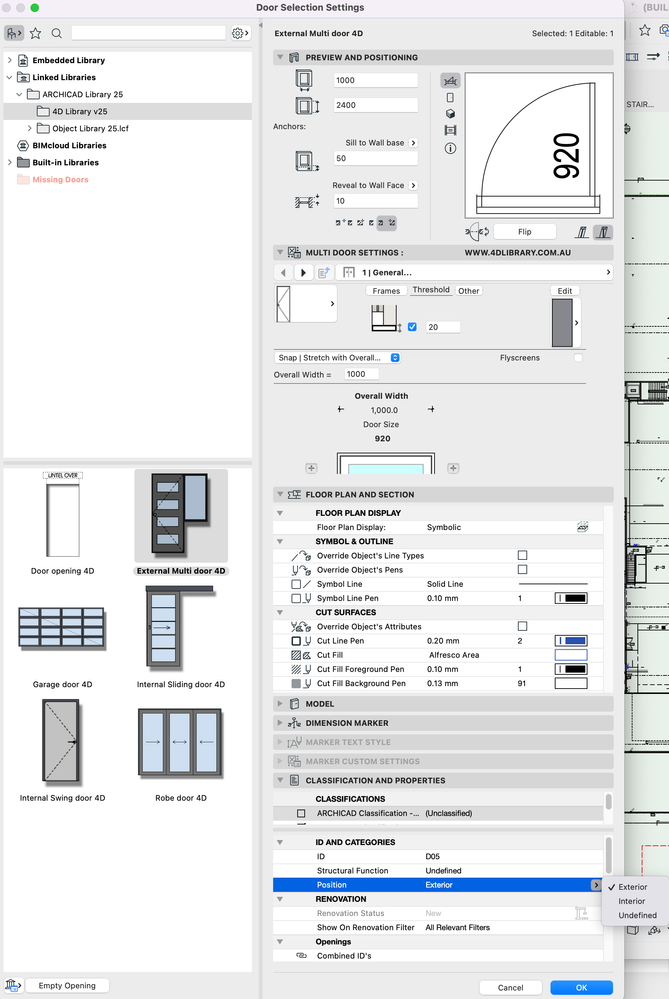
Task: Select the Garage door 4D thumbnail
Action: 62,628
